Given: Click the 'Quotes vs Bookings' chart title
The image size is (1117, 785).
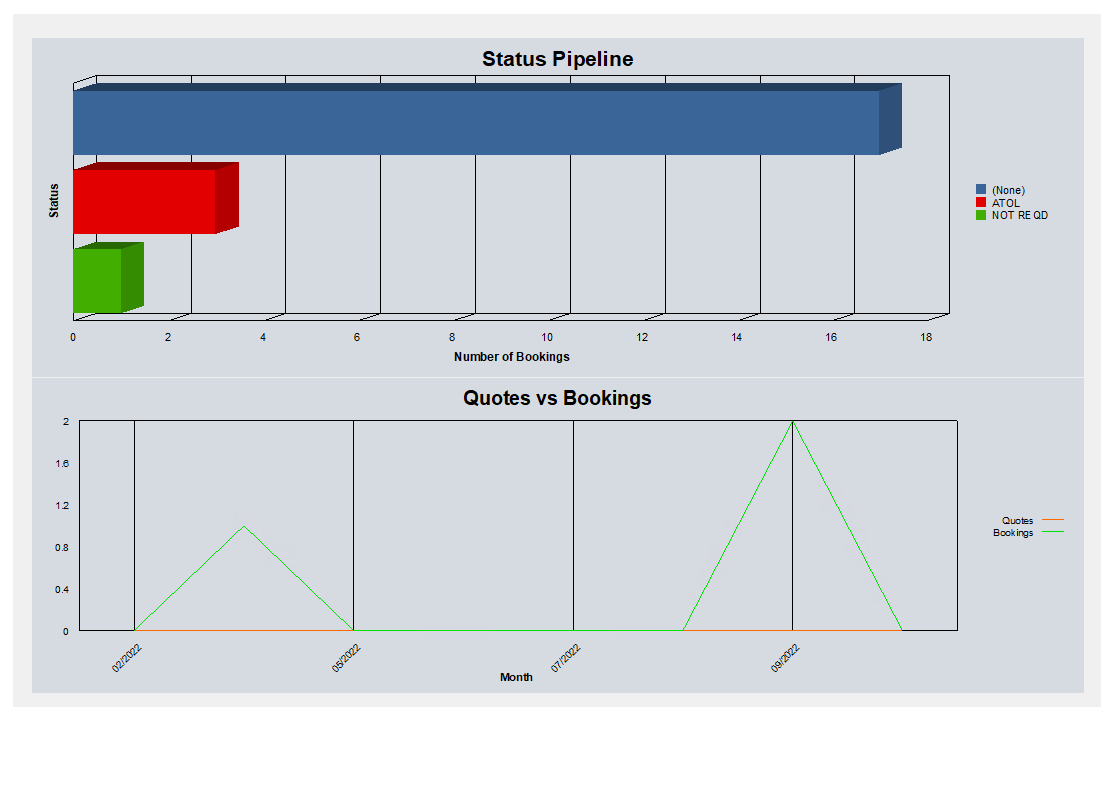Looking at the screenshot, I should [x=557, y=398].
